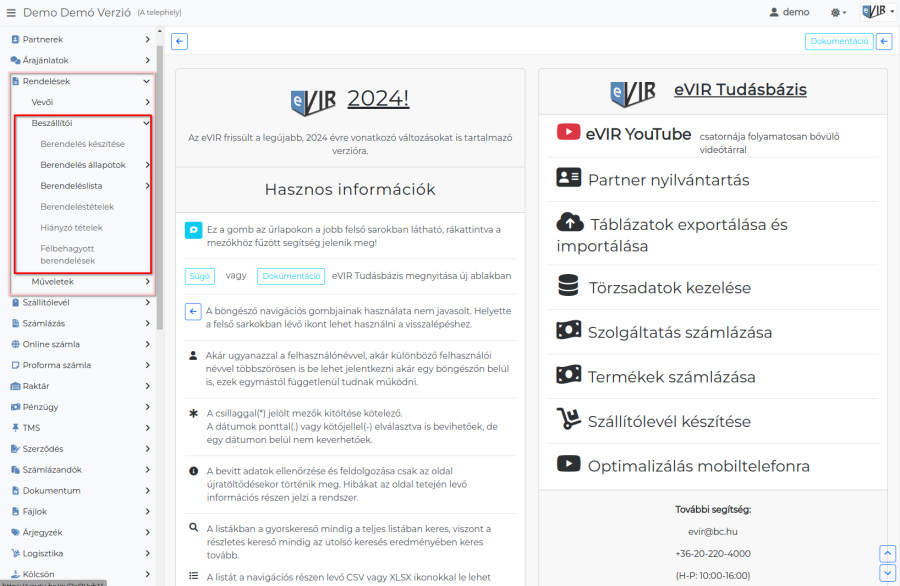Open the hamburger menu icon
The image size is (900, 586).
(11, 13)
